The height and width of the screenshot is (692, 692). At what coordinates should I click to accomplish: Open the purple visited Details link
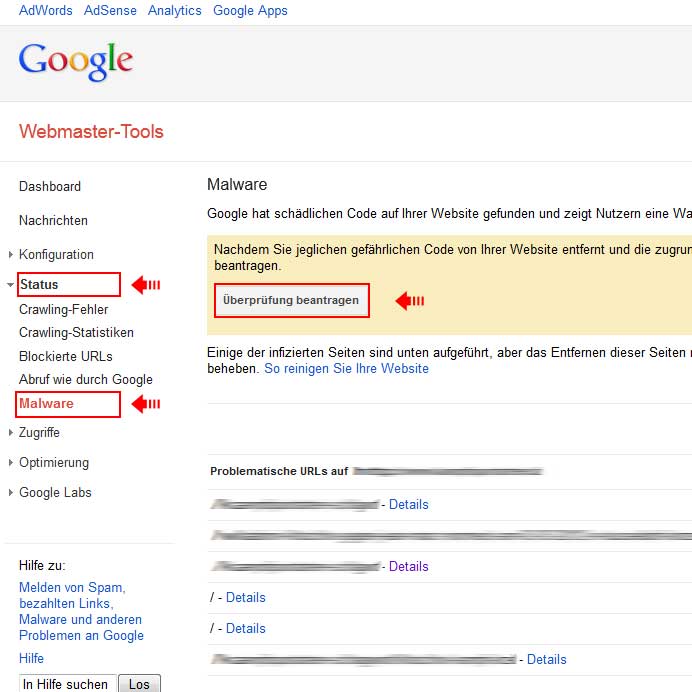[409, 566]
